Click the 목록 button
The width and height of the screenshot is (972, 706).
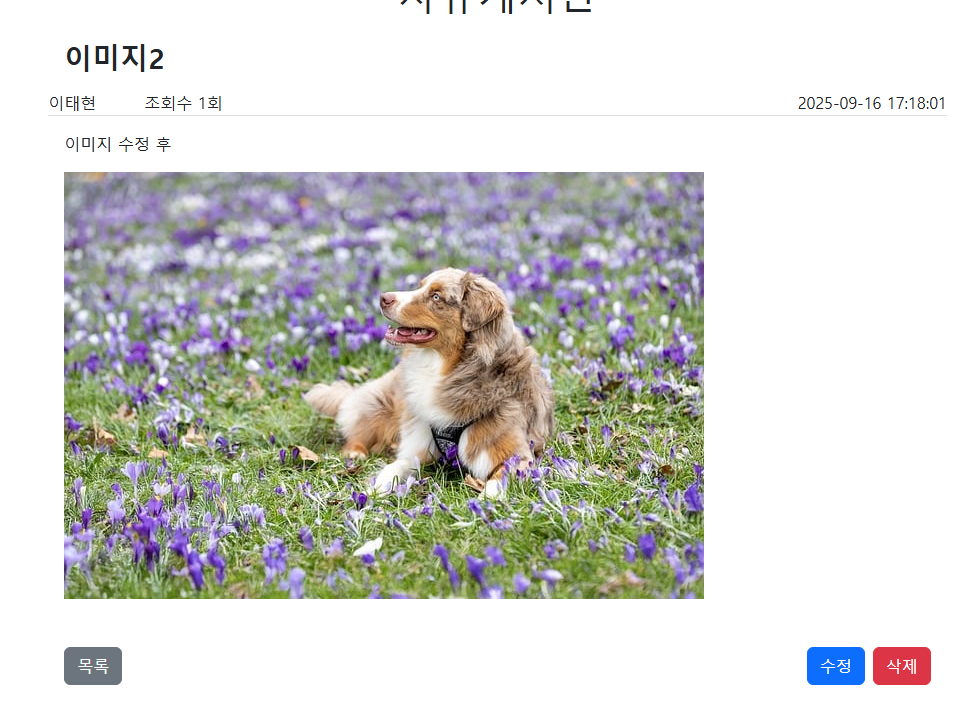click(93, 666)
